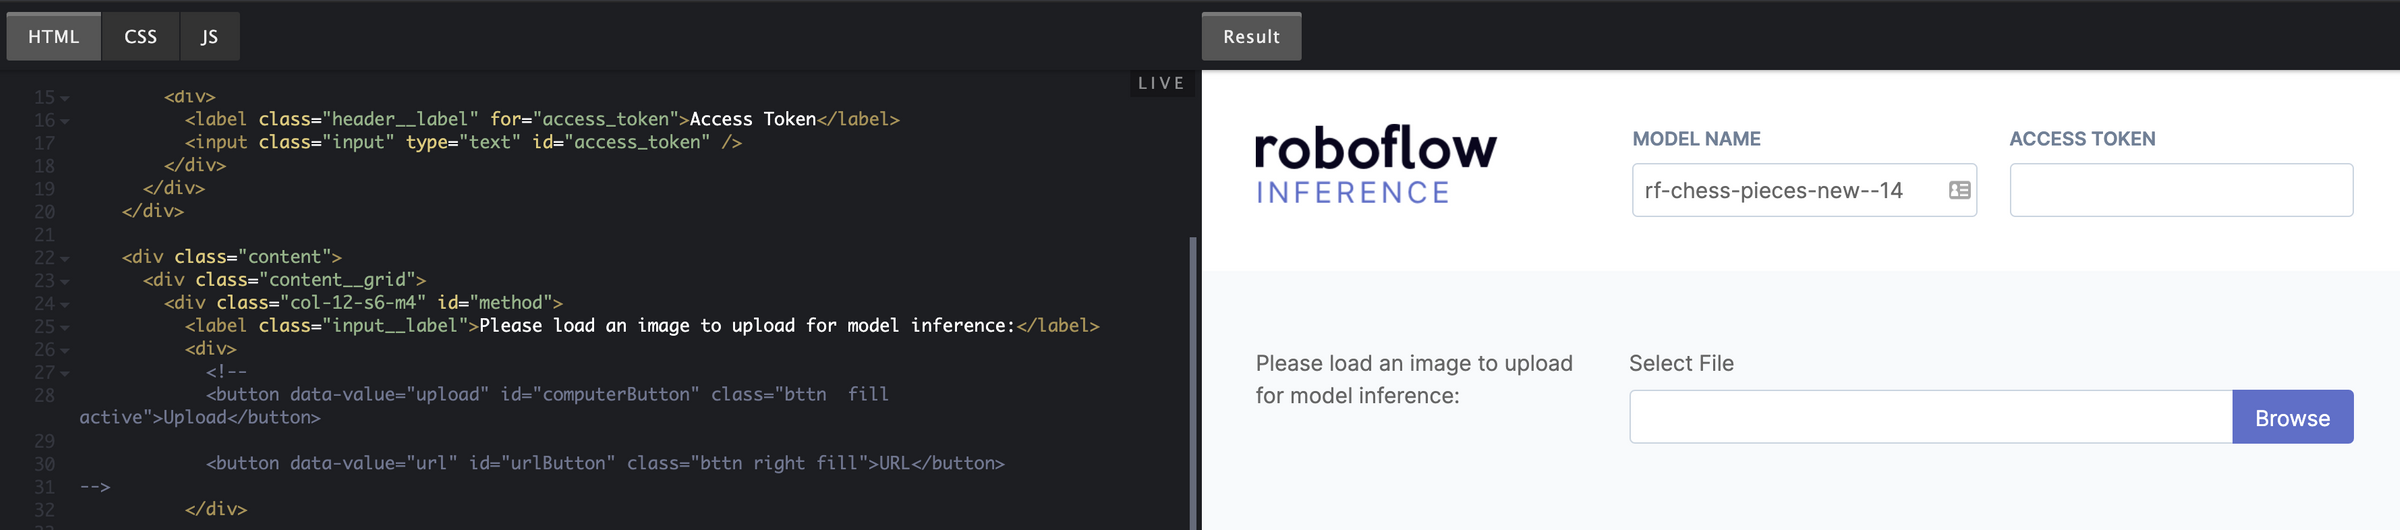The height and width of the screenshot is (530, 2400).
Task: Select the JS tab
Action: click(209, 37)
